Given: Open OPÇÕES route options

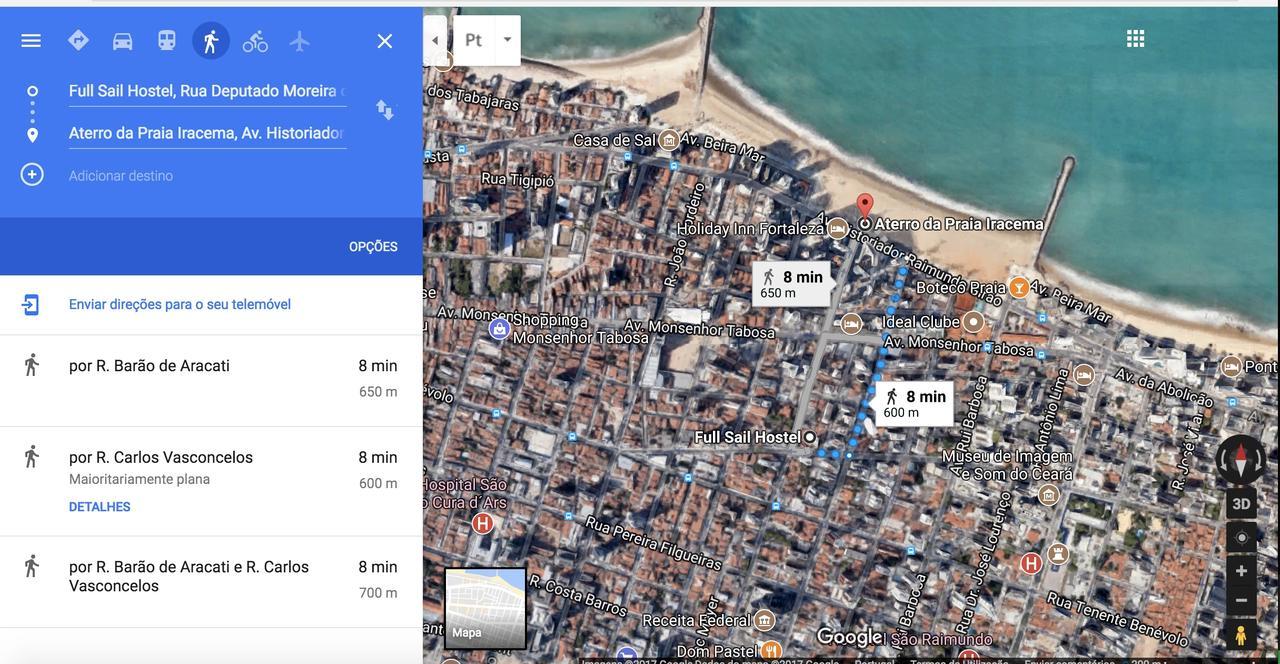Looking at the screenshot, I should coord(373,247).
